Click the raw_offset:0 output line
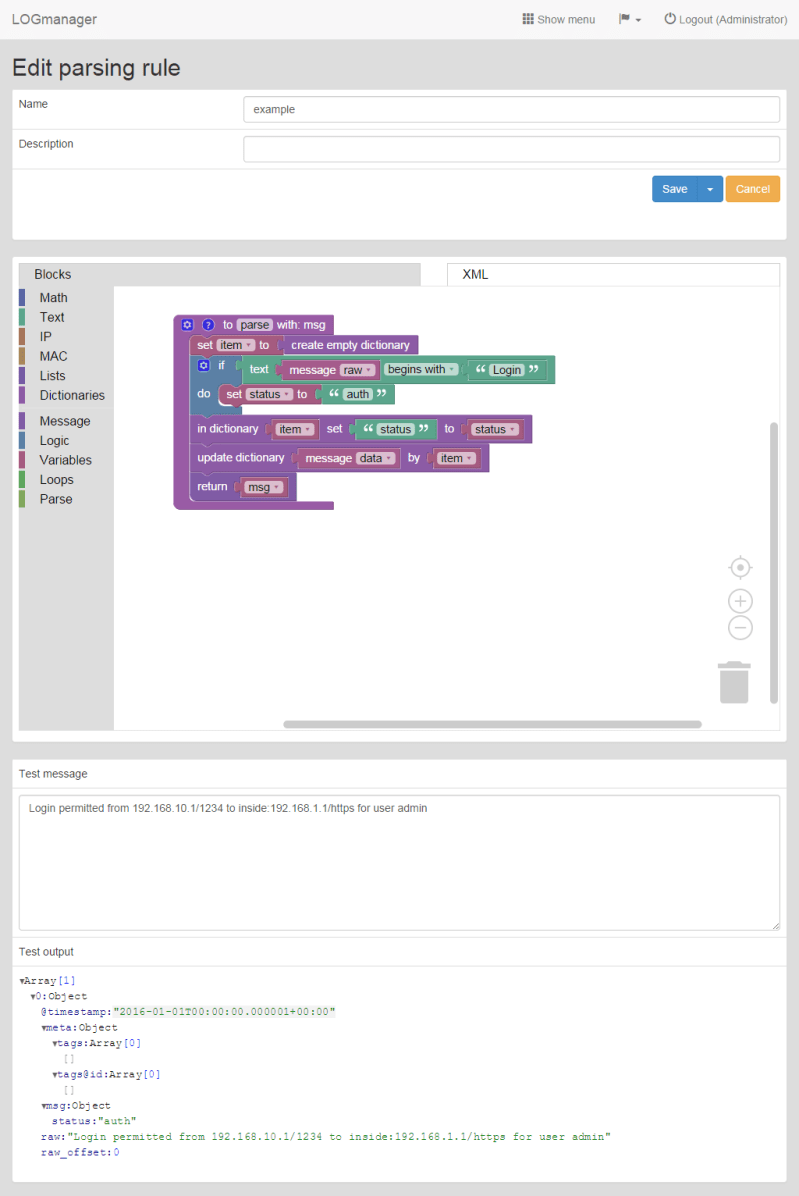The height and width of the screenshot is (1196, 799). click(80, 1153)
